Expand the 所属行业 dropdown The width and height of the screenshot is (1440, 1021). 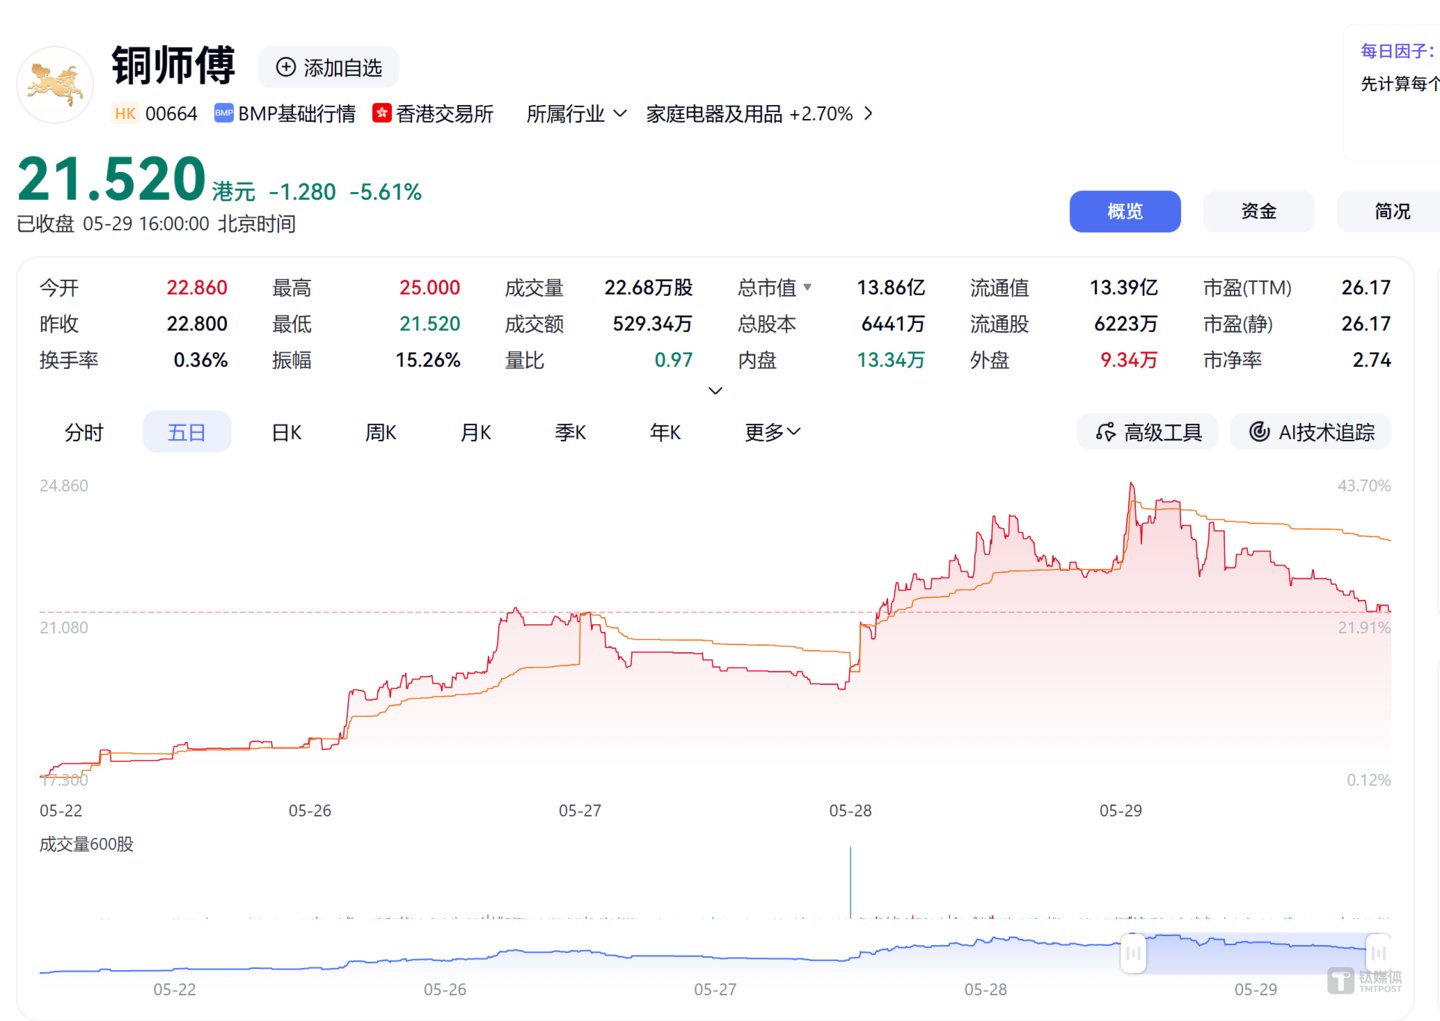[577, 114]
